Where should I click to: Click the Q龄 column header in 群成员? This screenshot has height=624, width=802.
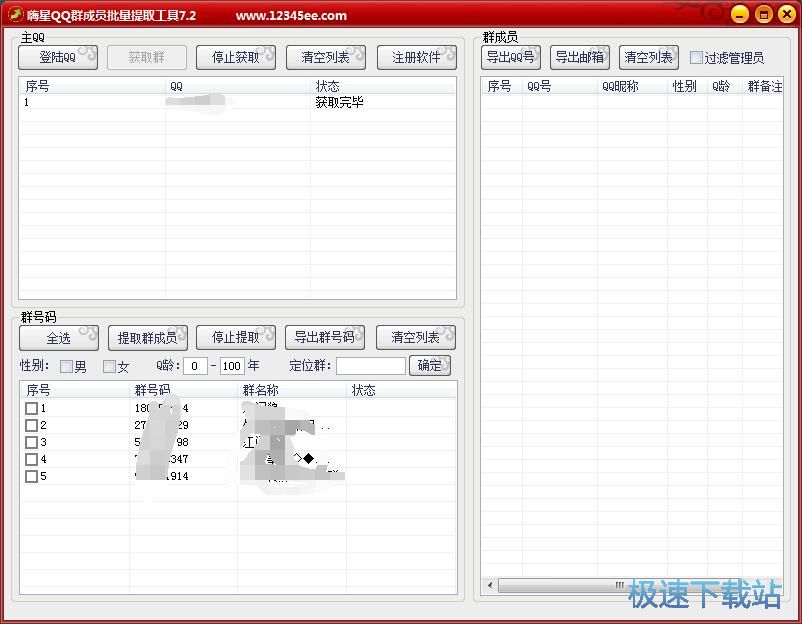click(x=725, y=86)
